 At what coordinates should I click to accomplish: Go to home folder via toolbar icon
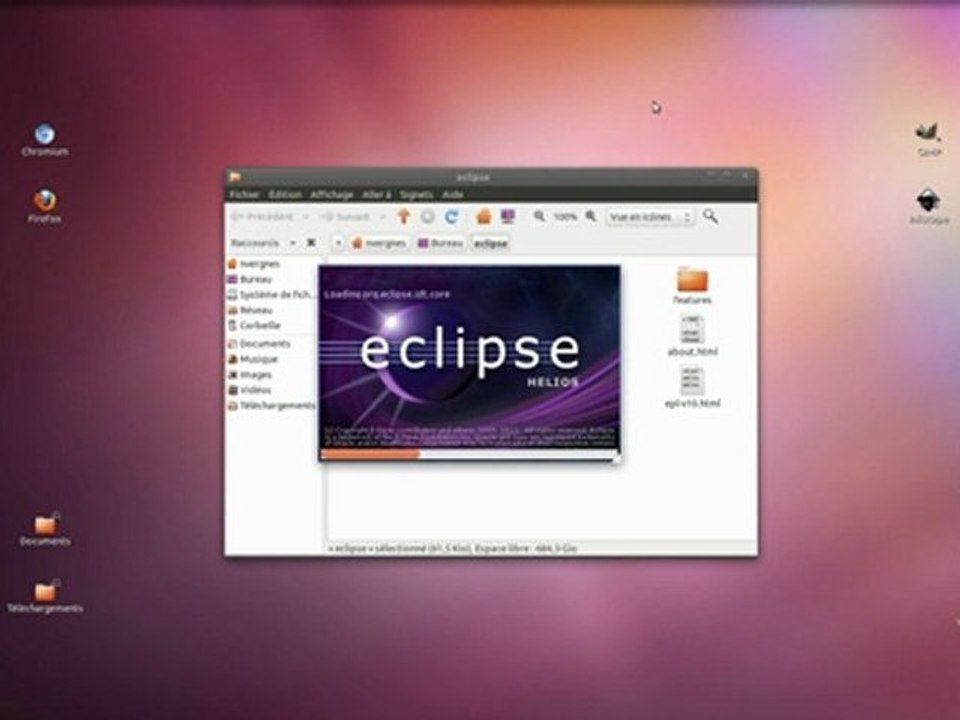click(x=484, y=216)
